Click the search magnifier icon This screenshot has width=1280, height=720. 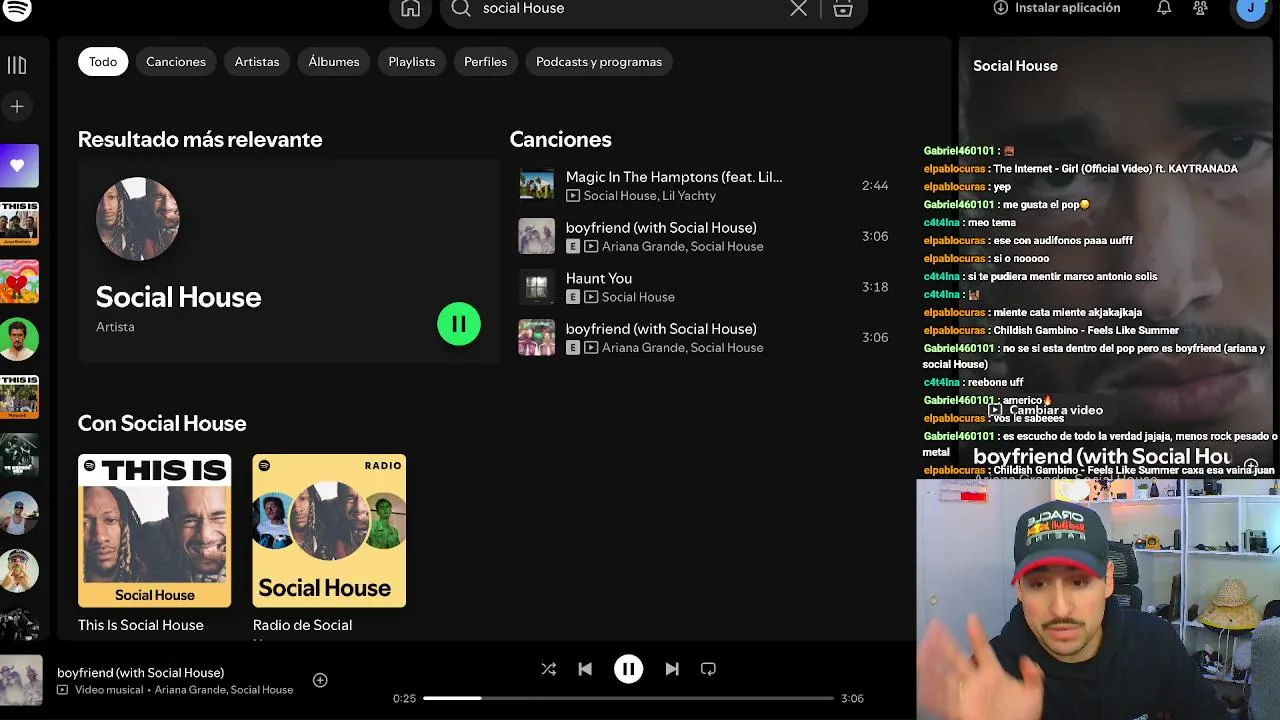pos(461,8)
